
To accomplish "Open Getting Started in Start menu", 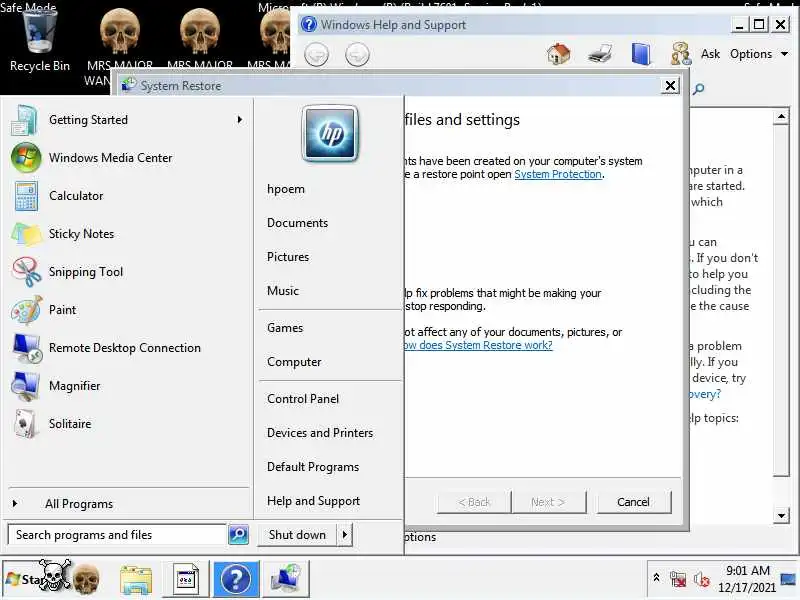I will click(128, 120).
